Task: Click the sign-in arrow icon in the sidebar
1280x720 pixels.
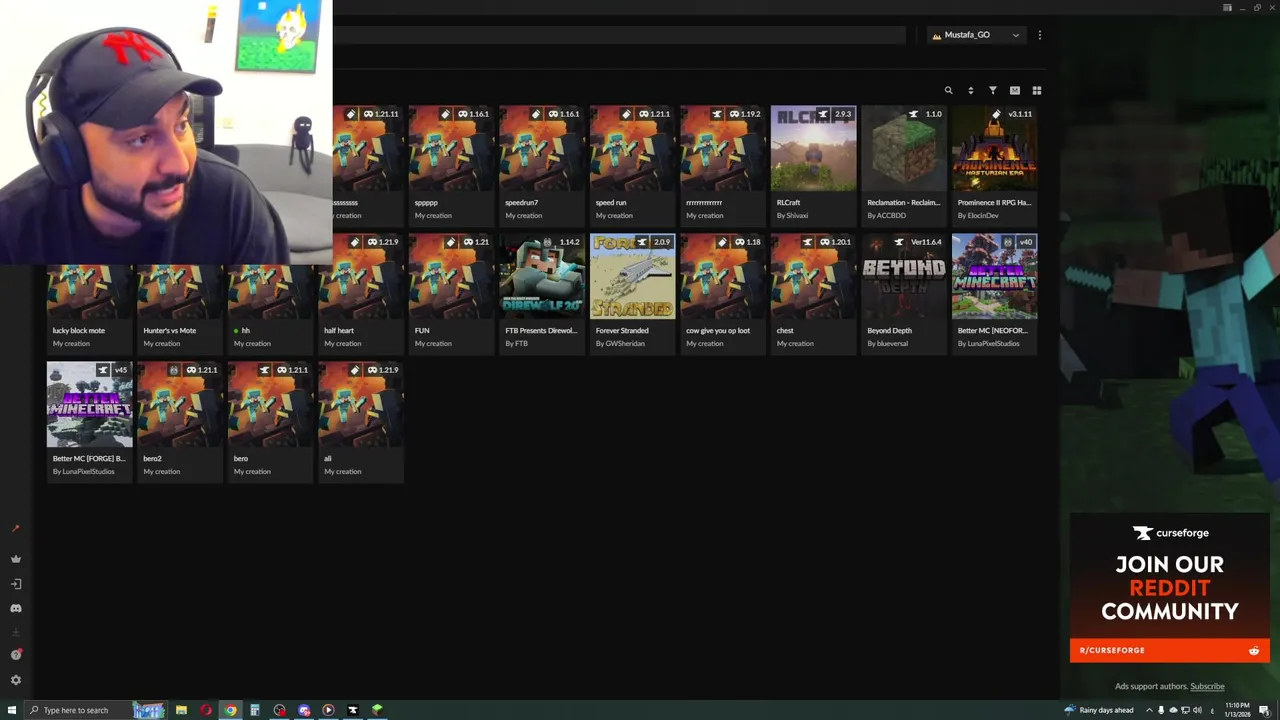Action: (15, 584)
